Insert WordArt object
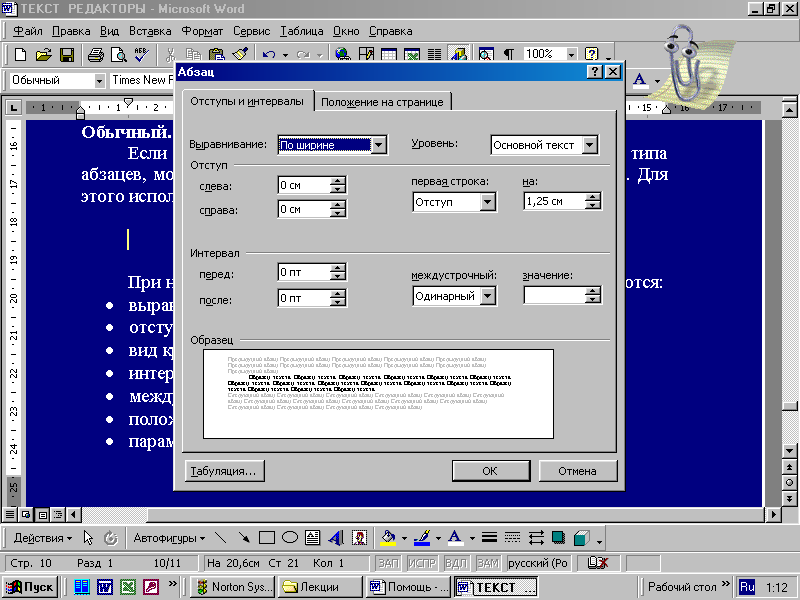The image size is (800, 600). (x=336, y=538)
